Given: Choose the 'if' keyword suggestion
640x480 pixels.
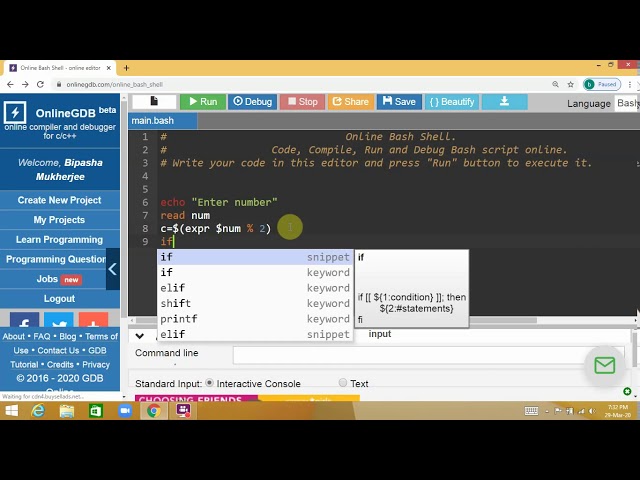Looking at the screenshot, I should click(255, 272).
